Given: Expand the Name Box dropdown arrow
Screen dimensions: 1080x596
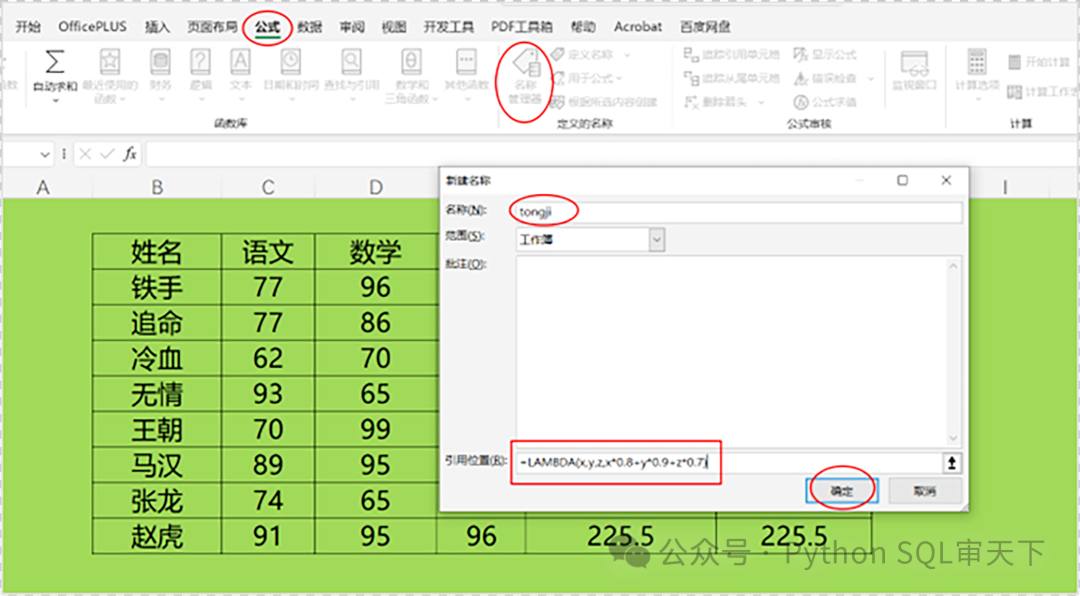Looking at the screenshot, I should [45, 154].
